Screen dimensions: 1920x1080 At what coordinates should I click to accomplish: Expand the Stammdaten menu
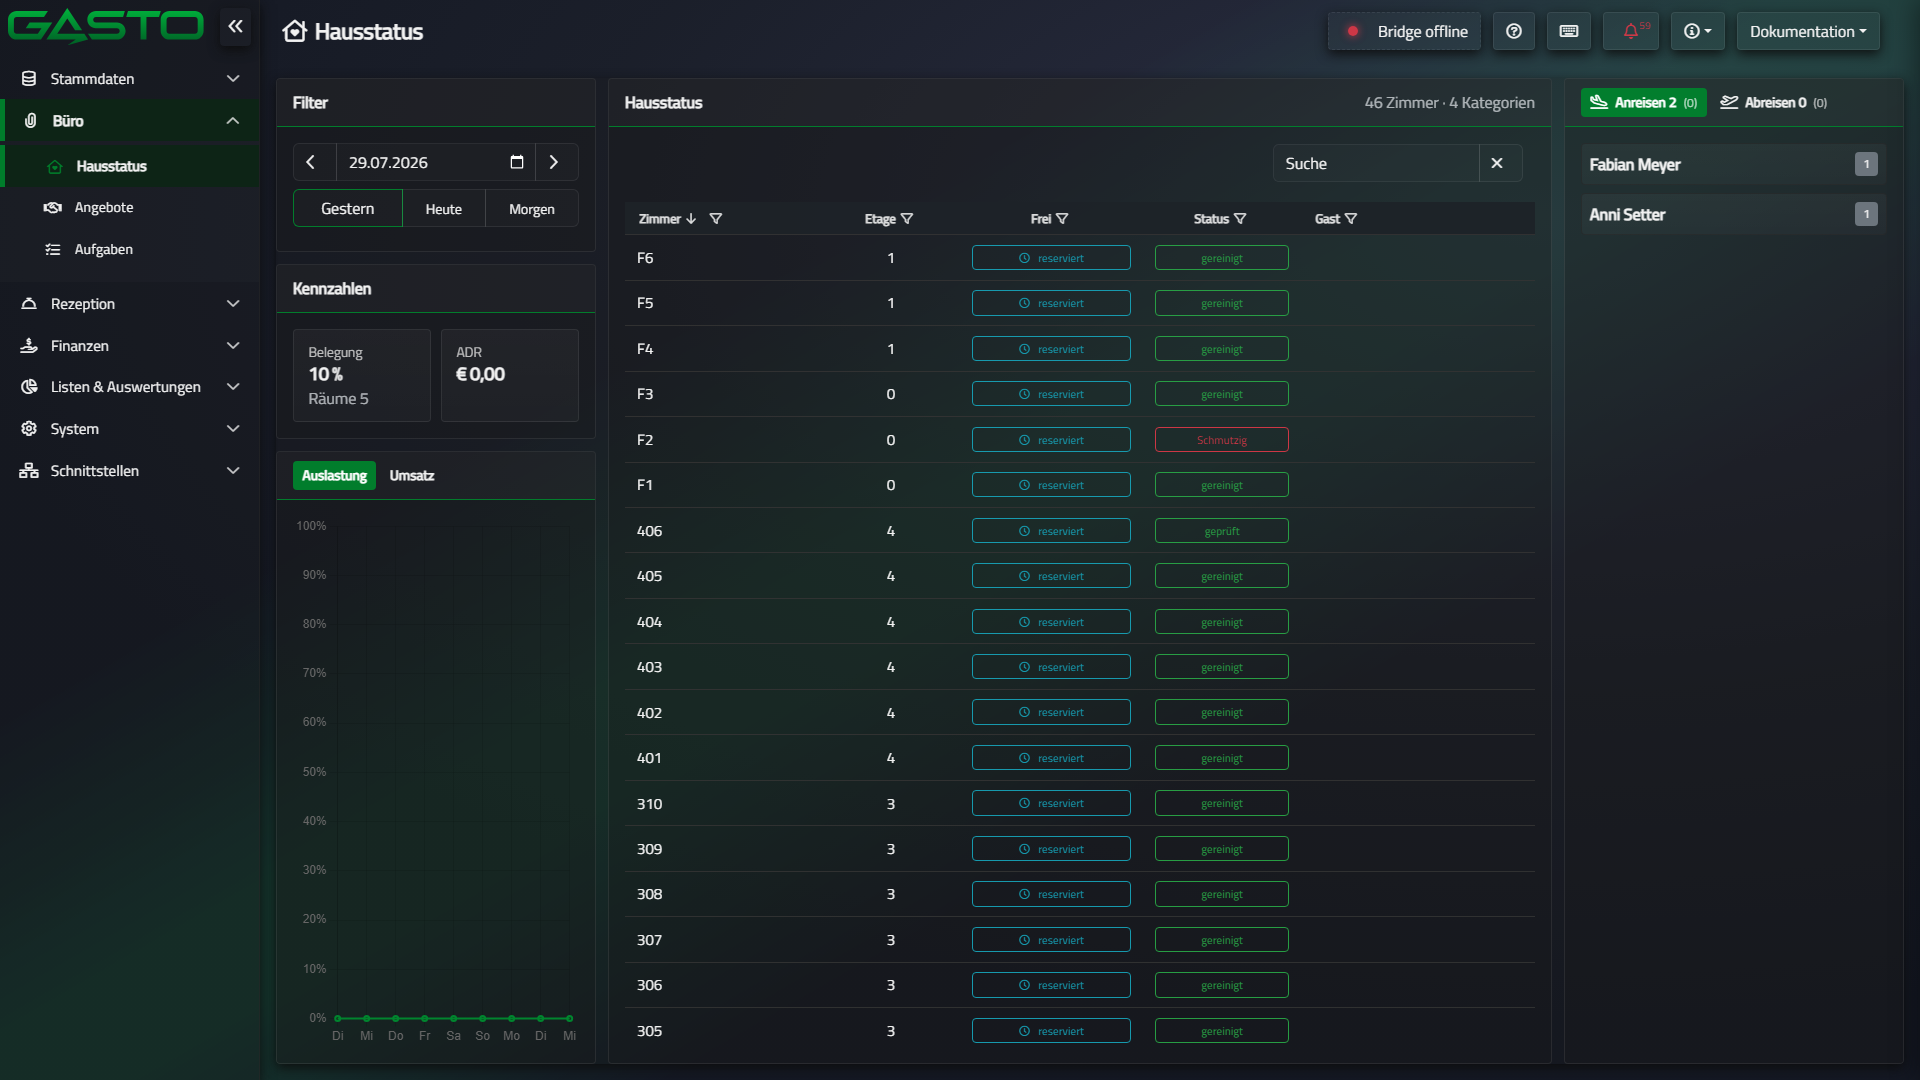click(130, 79)
